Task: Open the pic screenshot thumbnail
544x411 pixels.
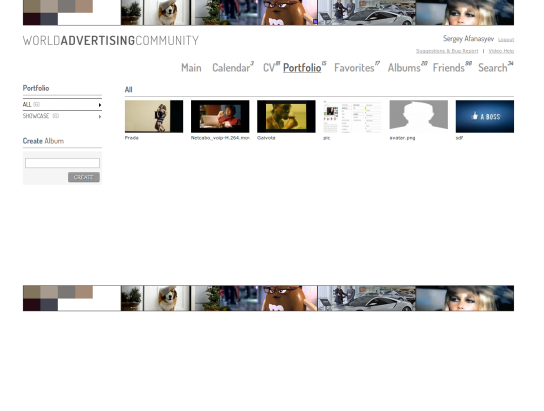Action: click(x=352, y=116)
